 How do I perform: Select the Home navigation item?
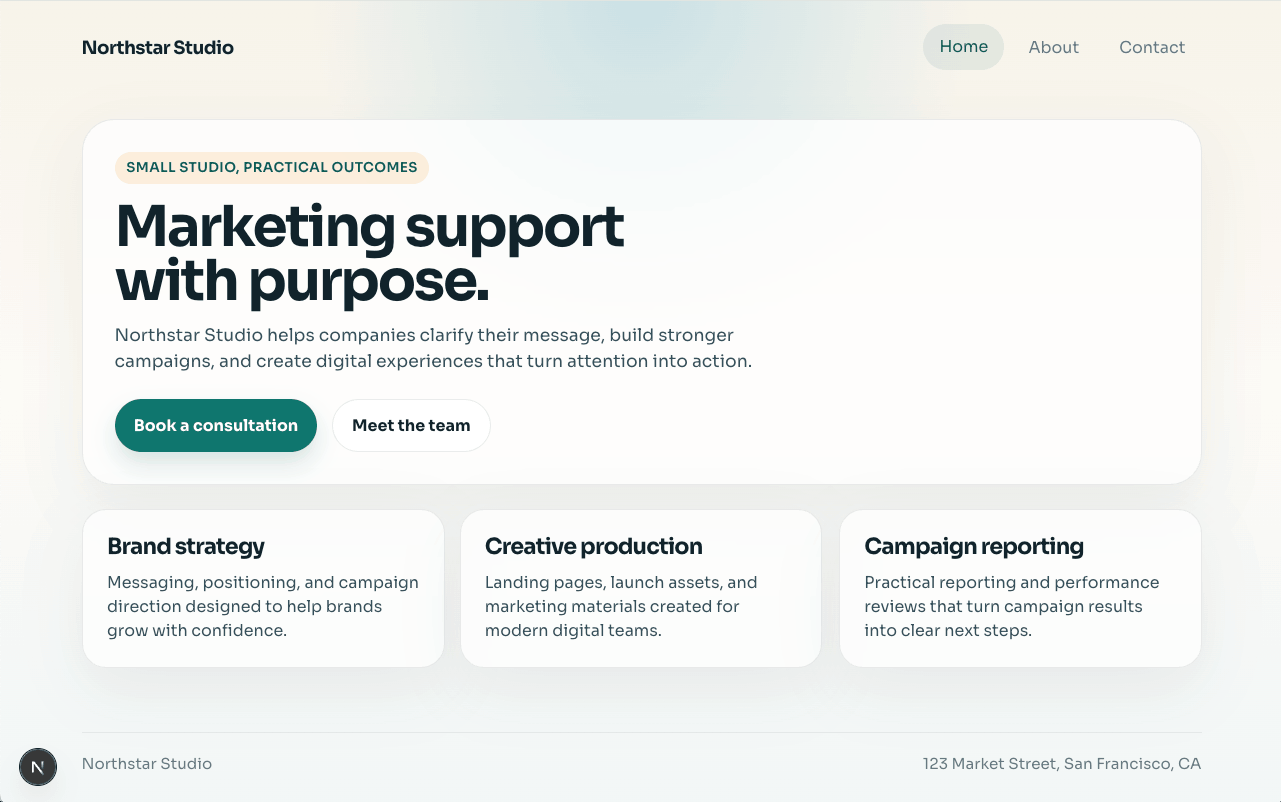(x=963, y=46)
